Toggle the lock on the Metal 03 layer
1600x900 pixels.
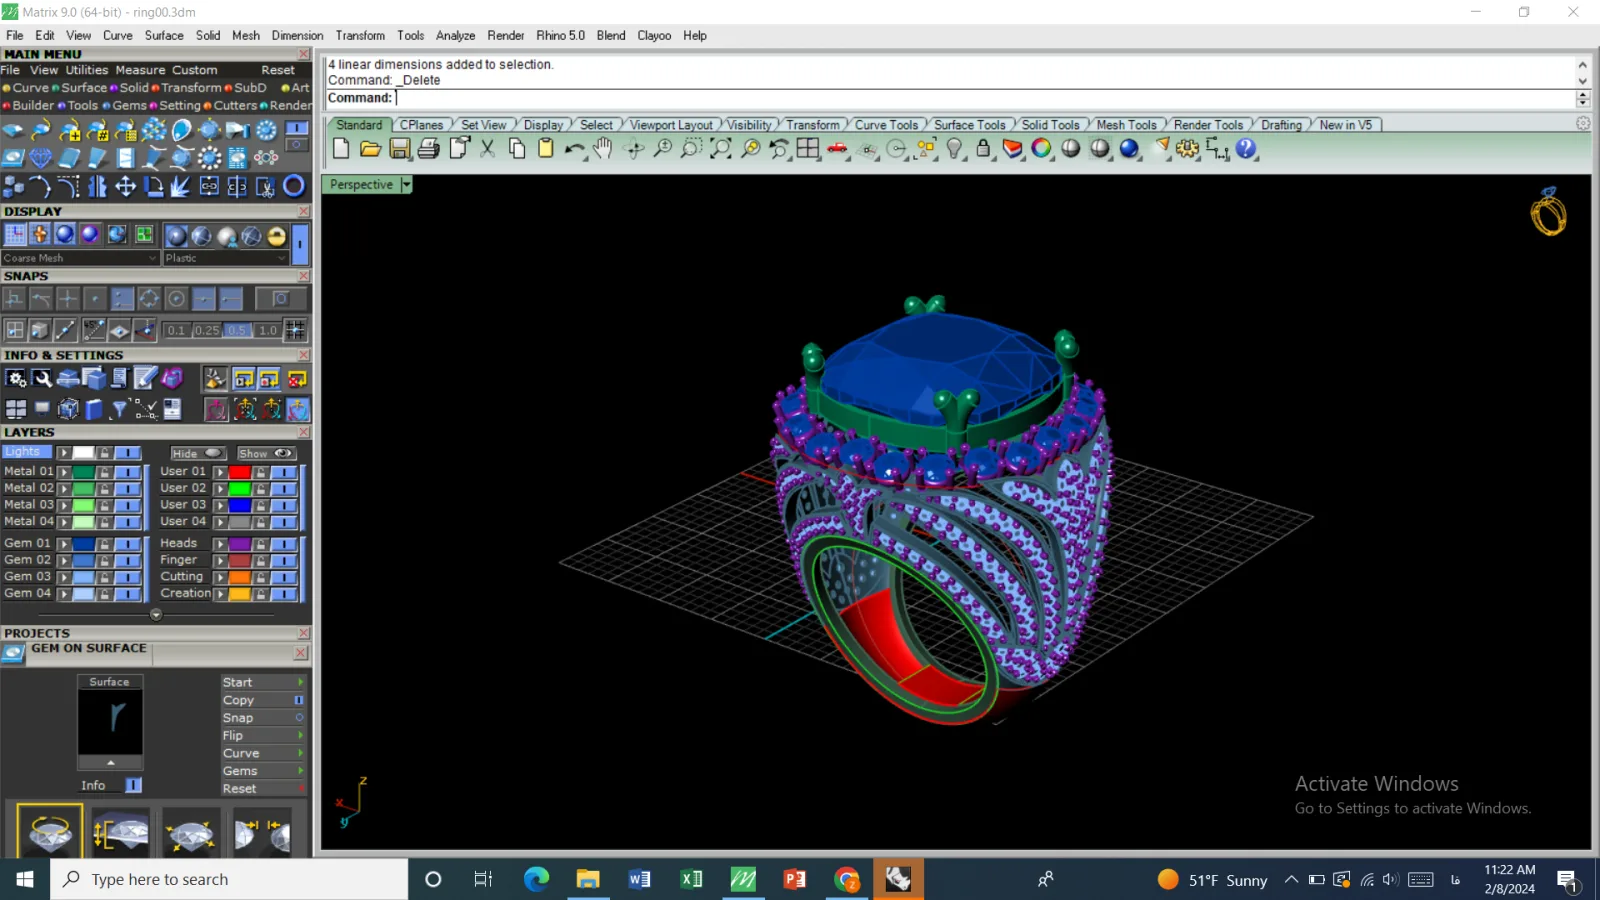coord(104,505)
